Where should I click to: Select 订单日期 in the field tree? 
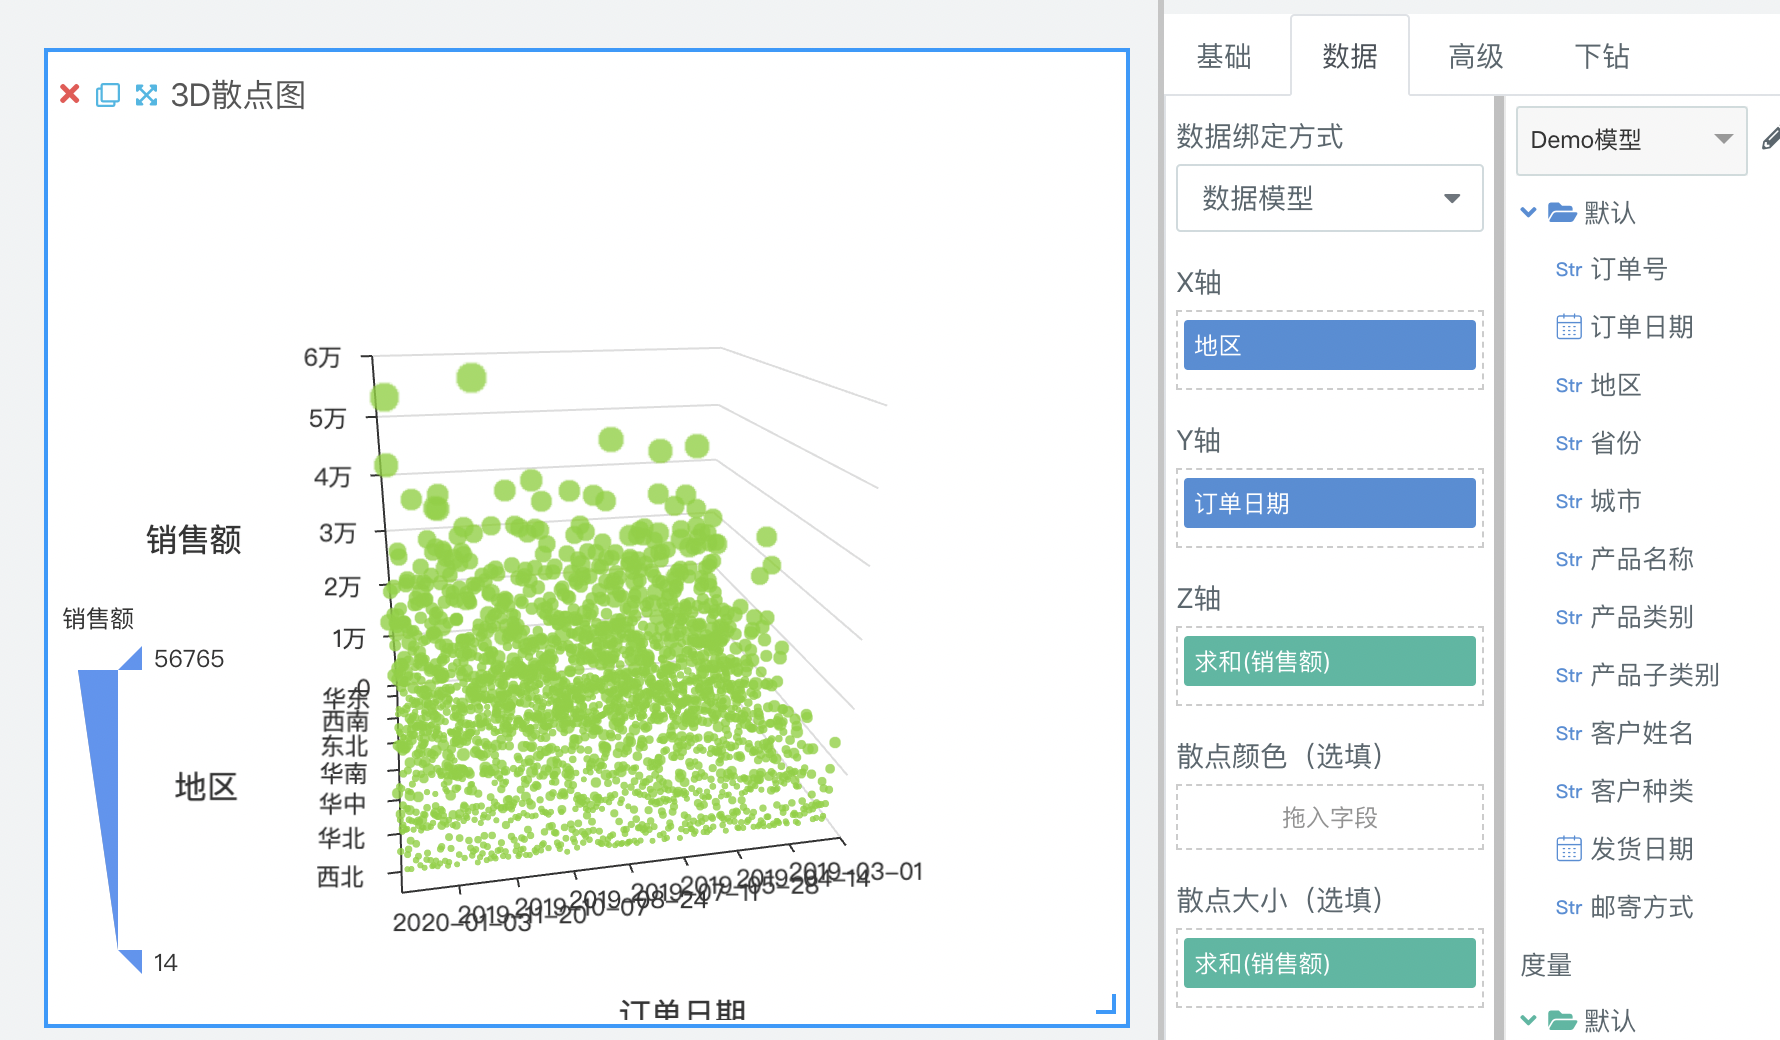point(1641,327)
